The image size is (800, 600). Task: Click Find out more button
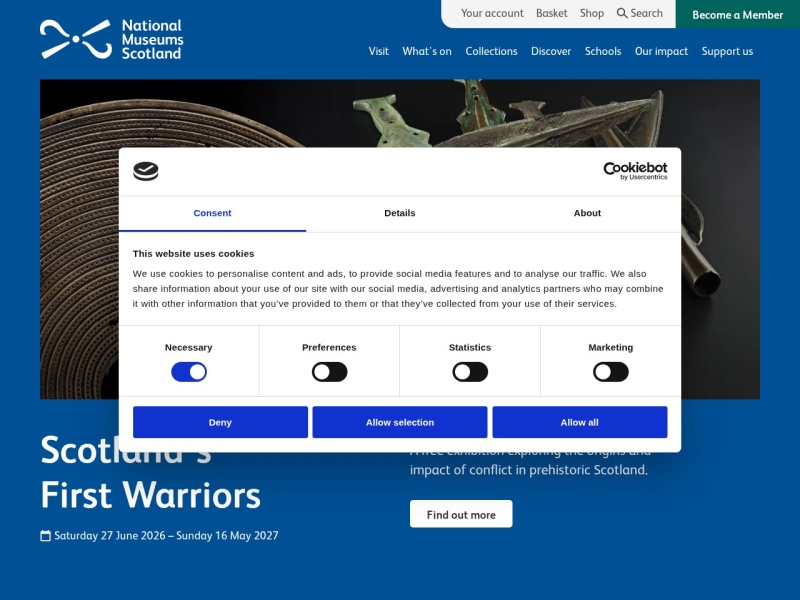[x=461, y=514]
